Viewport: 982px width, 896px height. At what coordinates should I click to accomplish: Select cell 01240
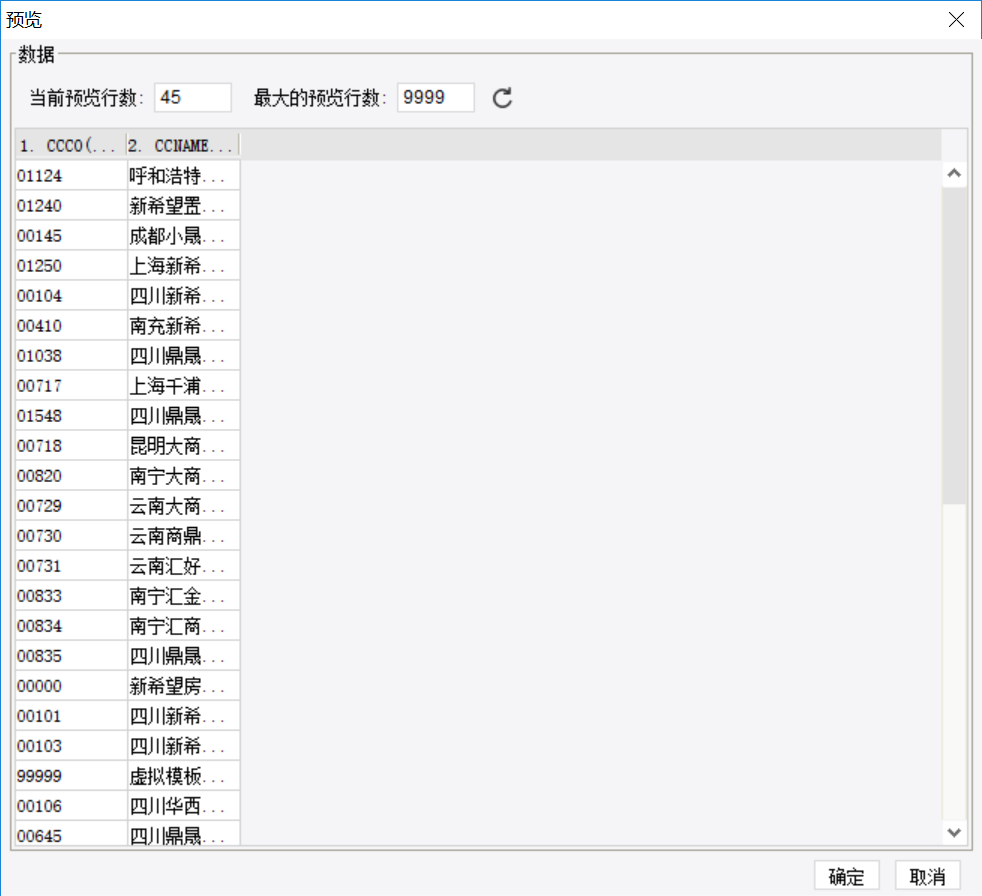pyautogui.click(x=71, y=206)
